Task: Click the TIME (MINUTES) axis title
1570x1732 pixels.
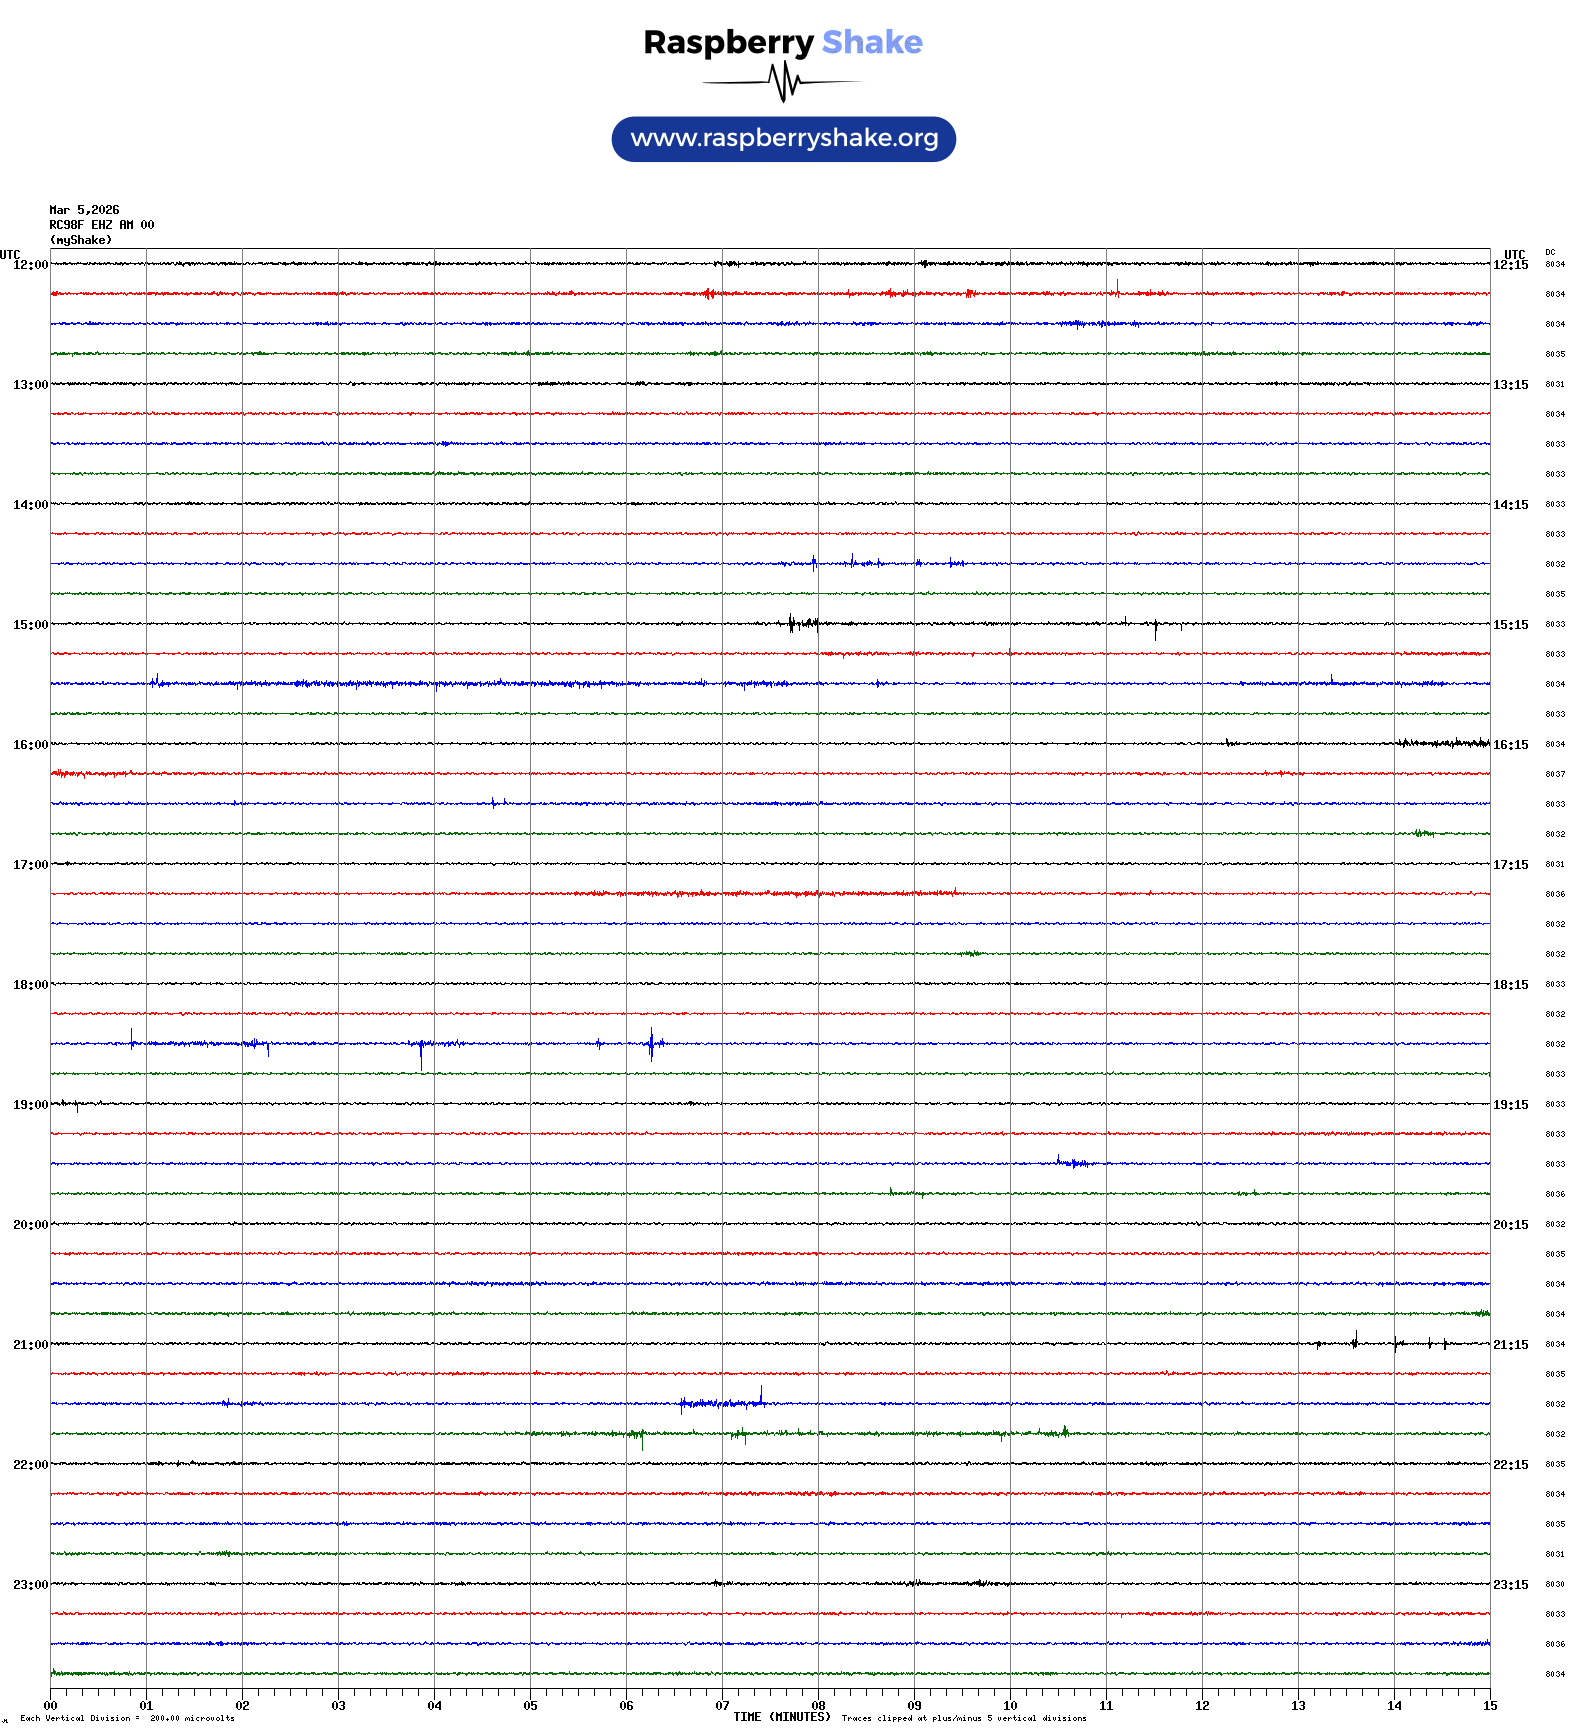Action: tap(782, 1717)
